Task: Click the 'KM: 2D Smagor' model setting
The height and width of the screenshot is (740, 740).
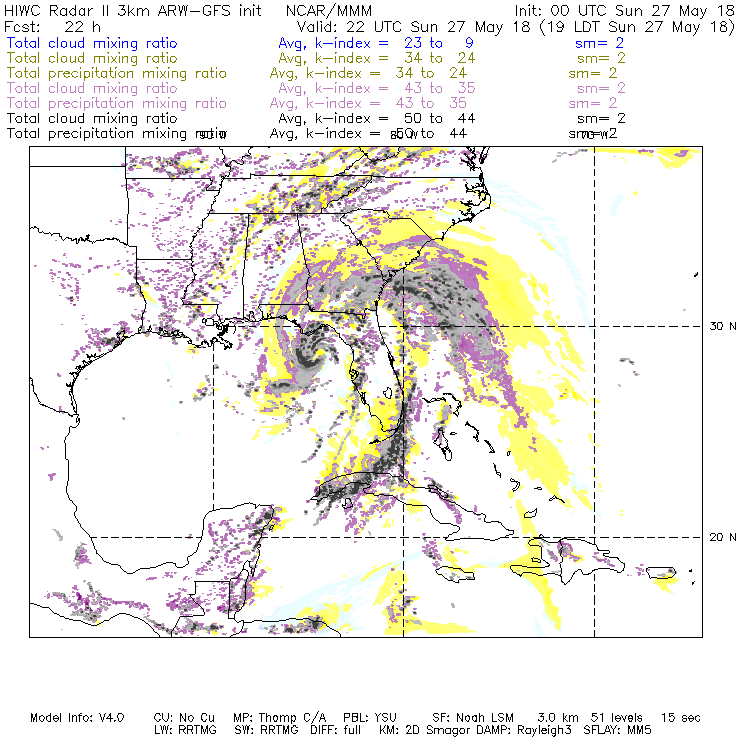Action: tap(425, 730)
